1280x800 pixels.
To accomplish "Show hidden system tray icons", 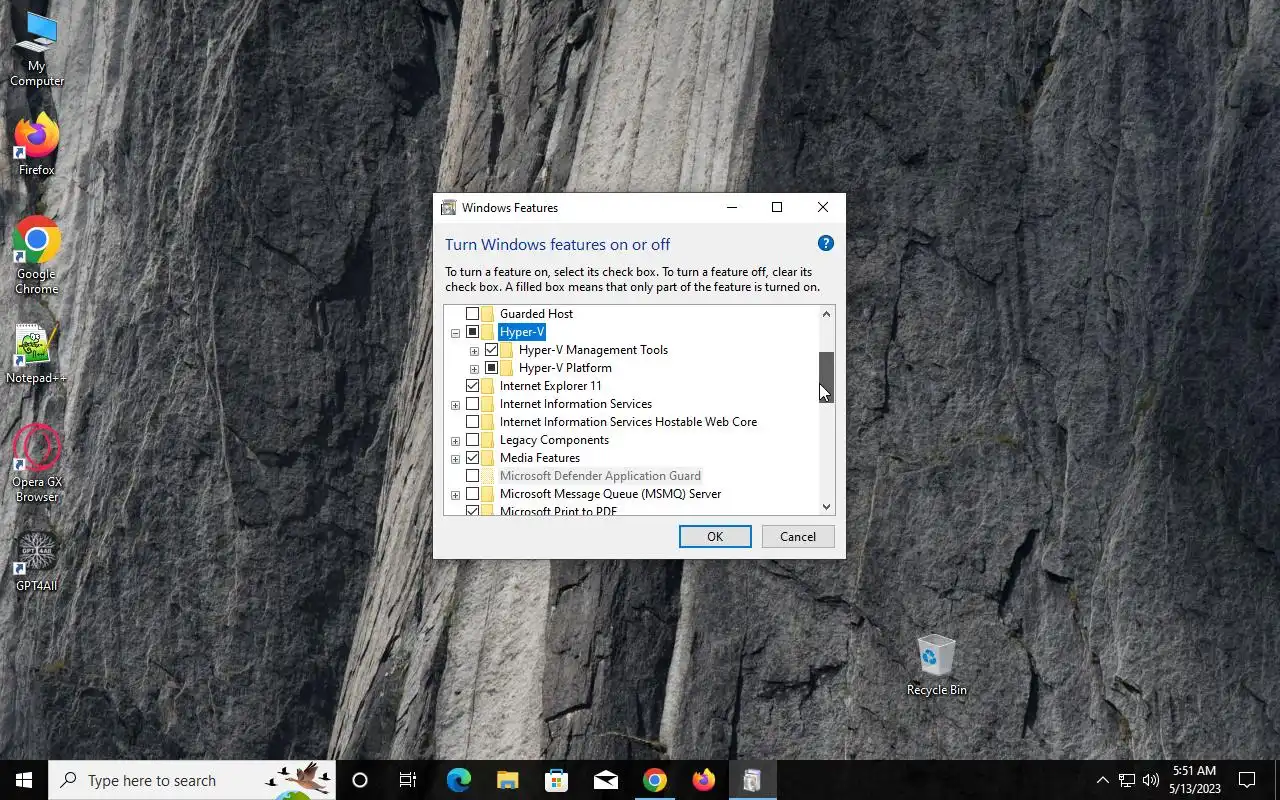I will (1102, 780).
